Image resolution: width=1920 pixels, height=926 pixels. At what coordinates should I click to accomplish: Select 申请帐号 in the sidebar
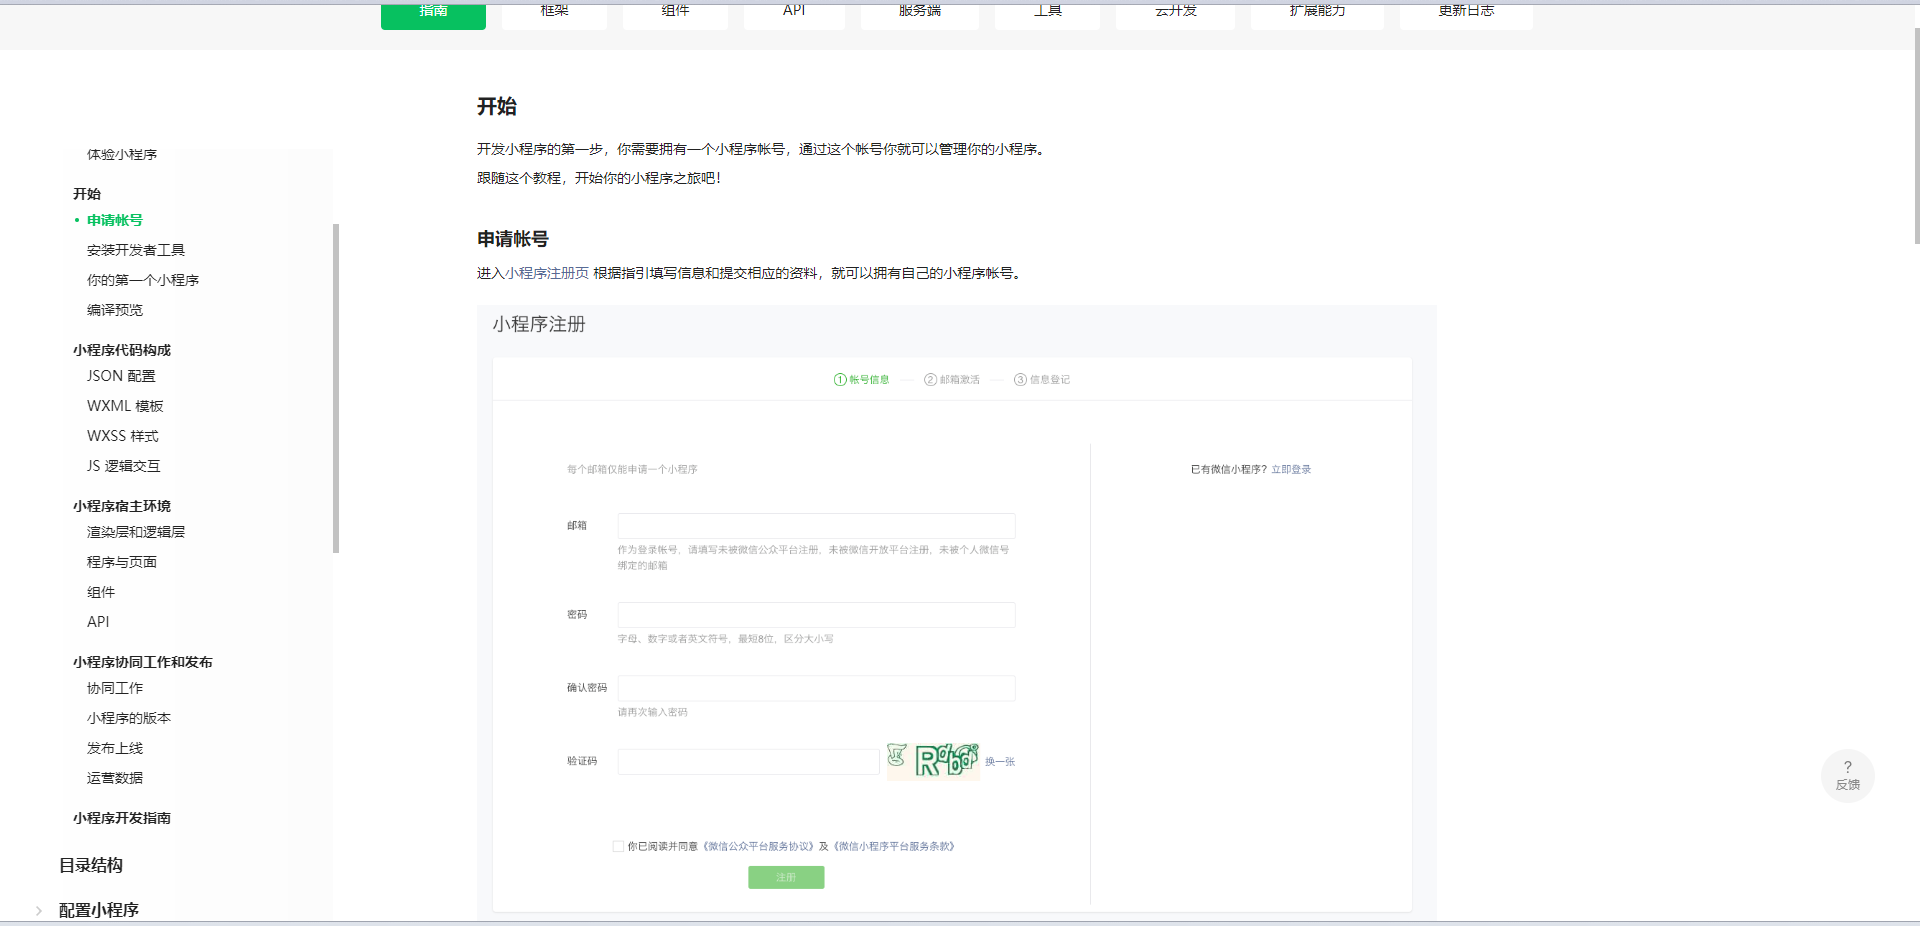point(114,220)
